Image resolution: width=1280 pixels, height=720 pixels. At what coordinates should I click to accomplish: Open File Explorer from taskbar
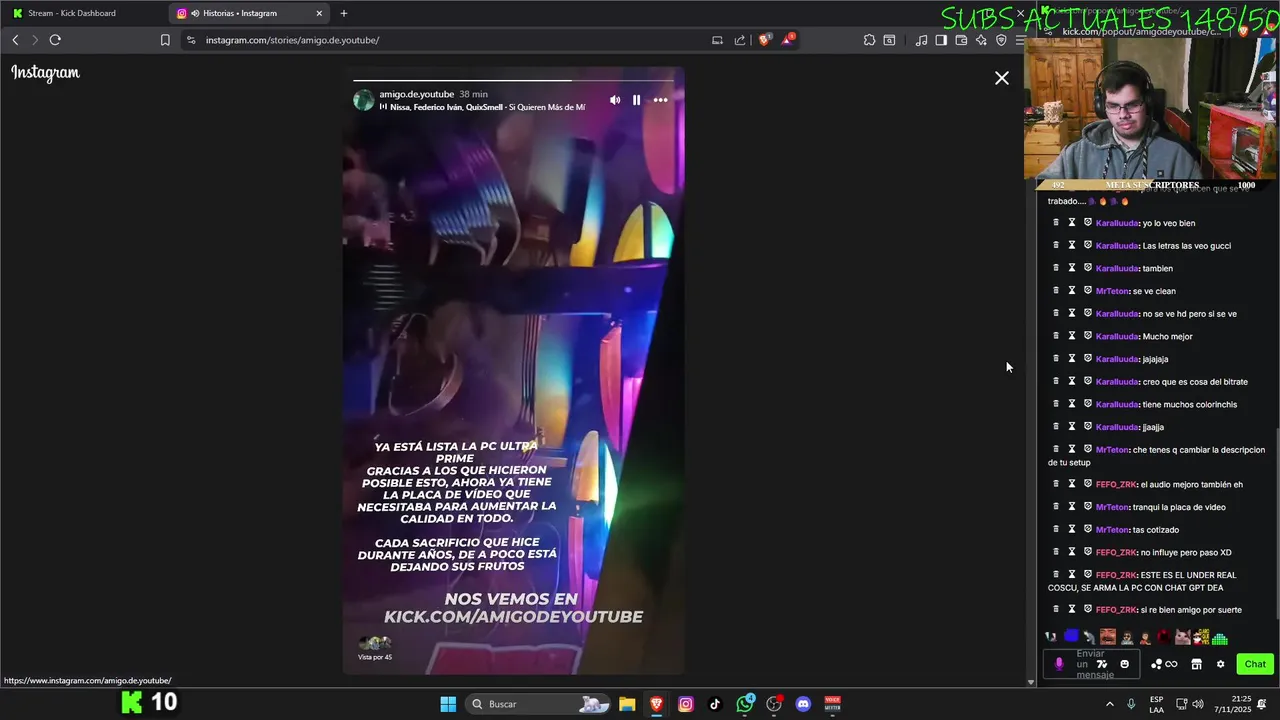627,704
